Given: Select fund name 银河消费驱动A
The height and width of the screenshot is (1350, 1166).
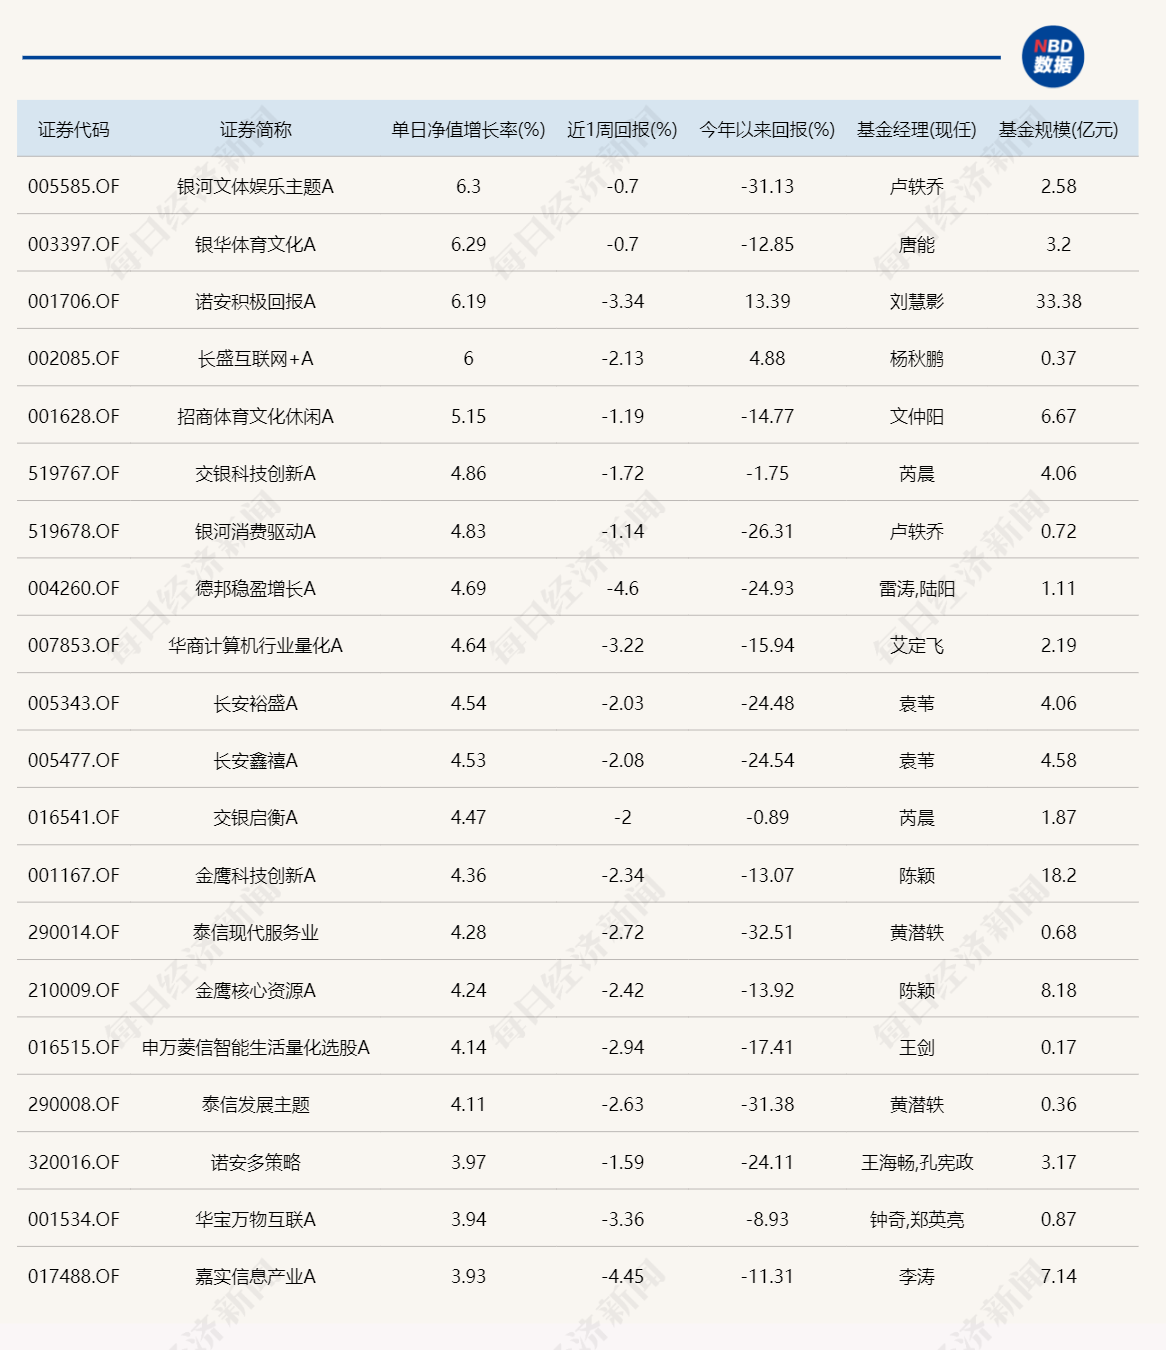Looking at the screenshot, I should (x=256, y=531).
